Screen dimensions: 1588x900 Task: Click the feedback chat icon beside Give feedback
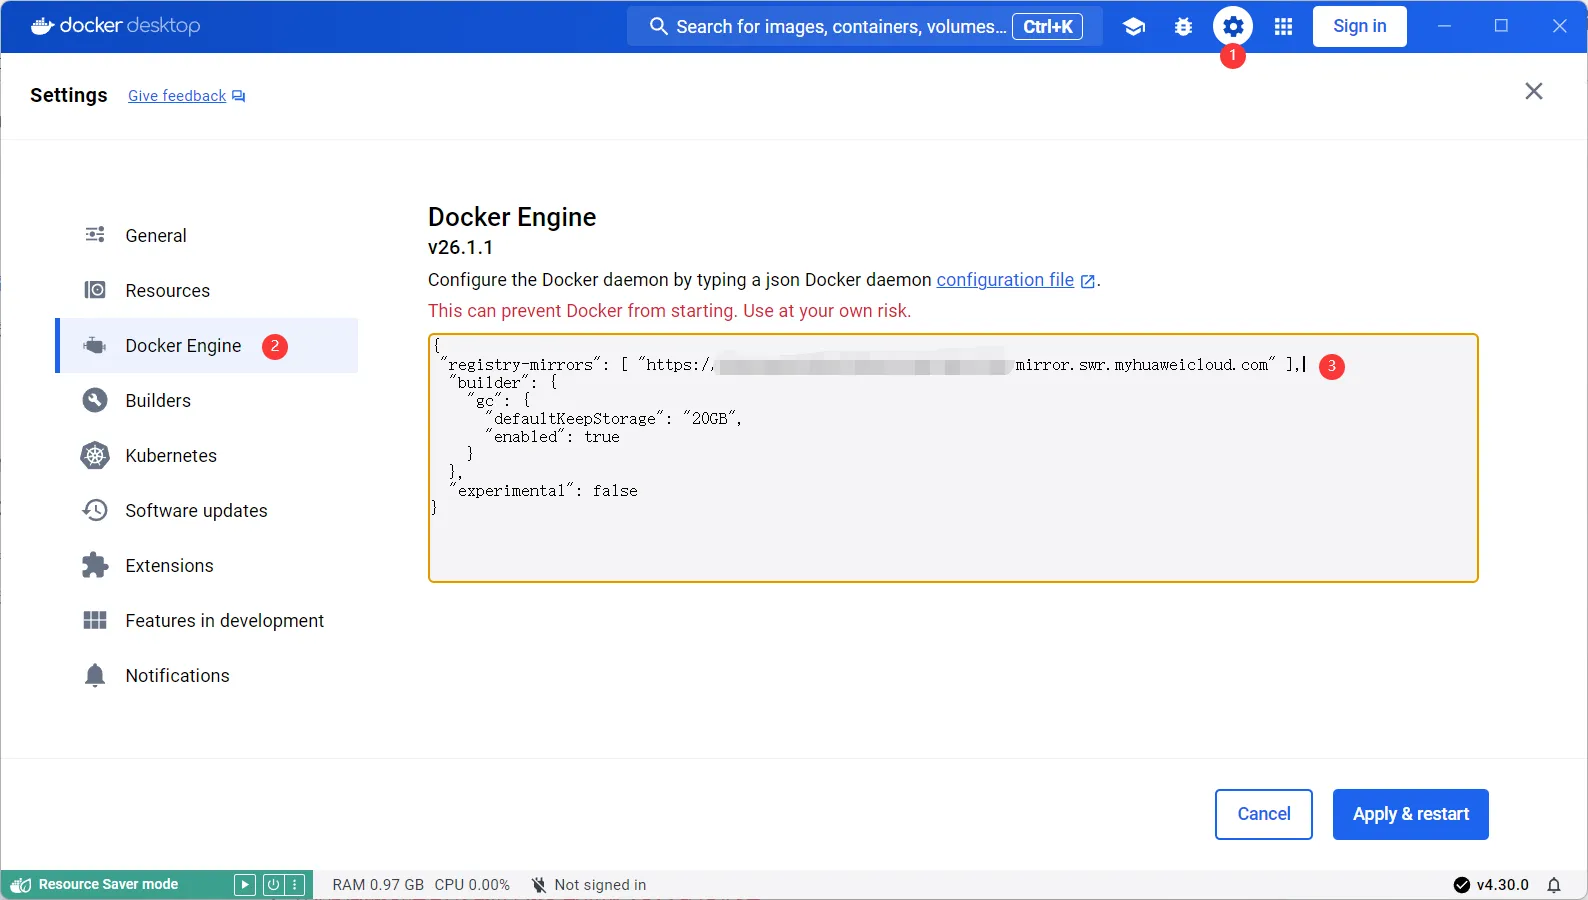239,96
